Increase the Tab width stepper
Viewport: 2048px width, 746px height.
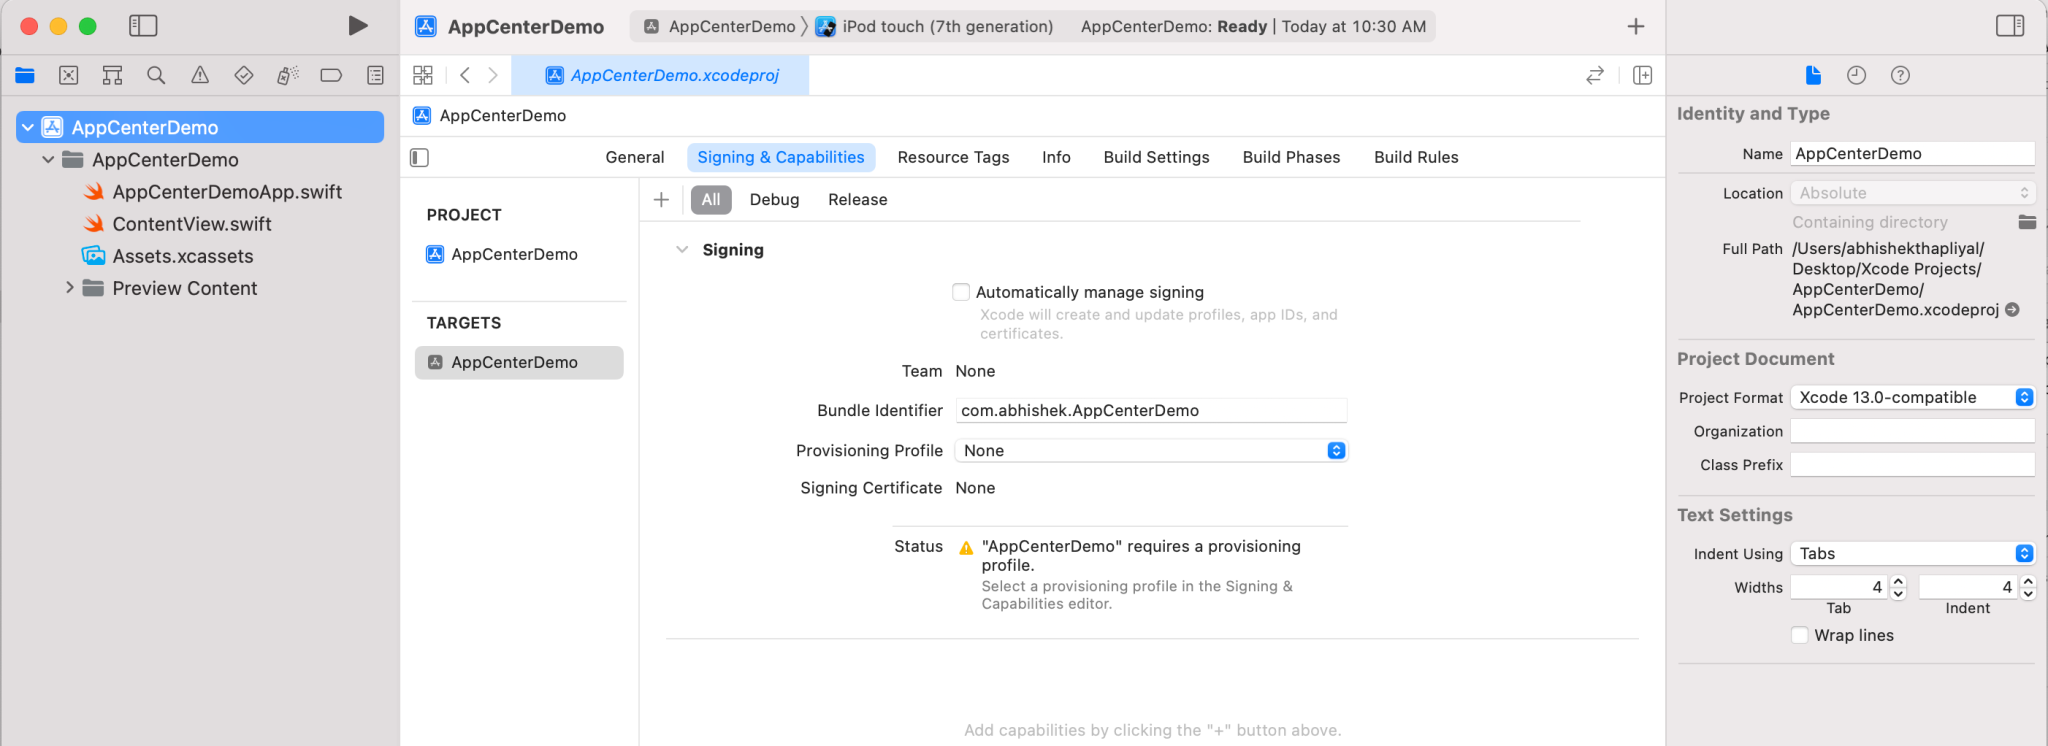tap(1898, 581)
